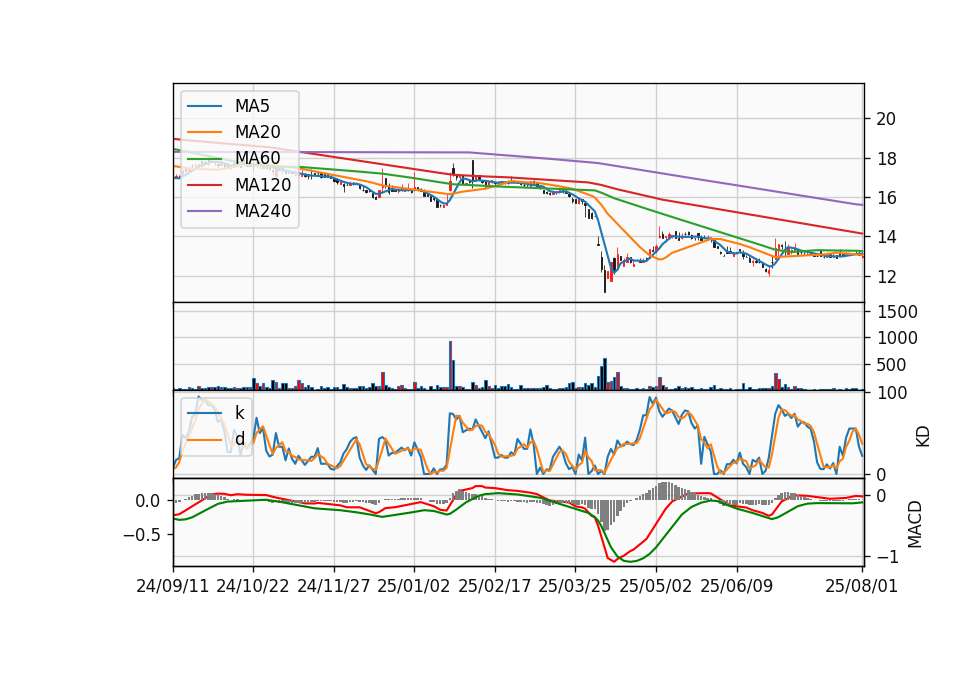Screen dimensions: 960x690
Task: Click the price axis value 14
Action: (886, 237)
